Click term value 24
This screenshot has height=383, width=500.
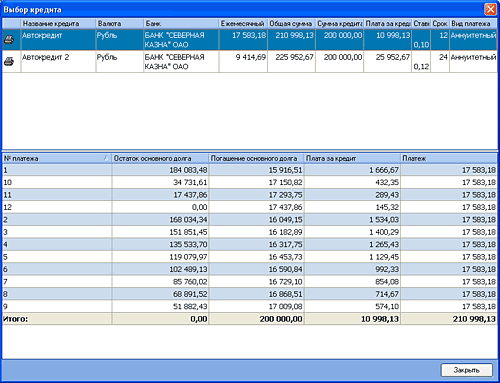click(443, 57)
